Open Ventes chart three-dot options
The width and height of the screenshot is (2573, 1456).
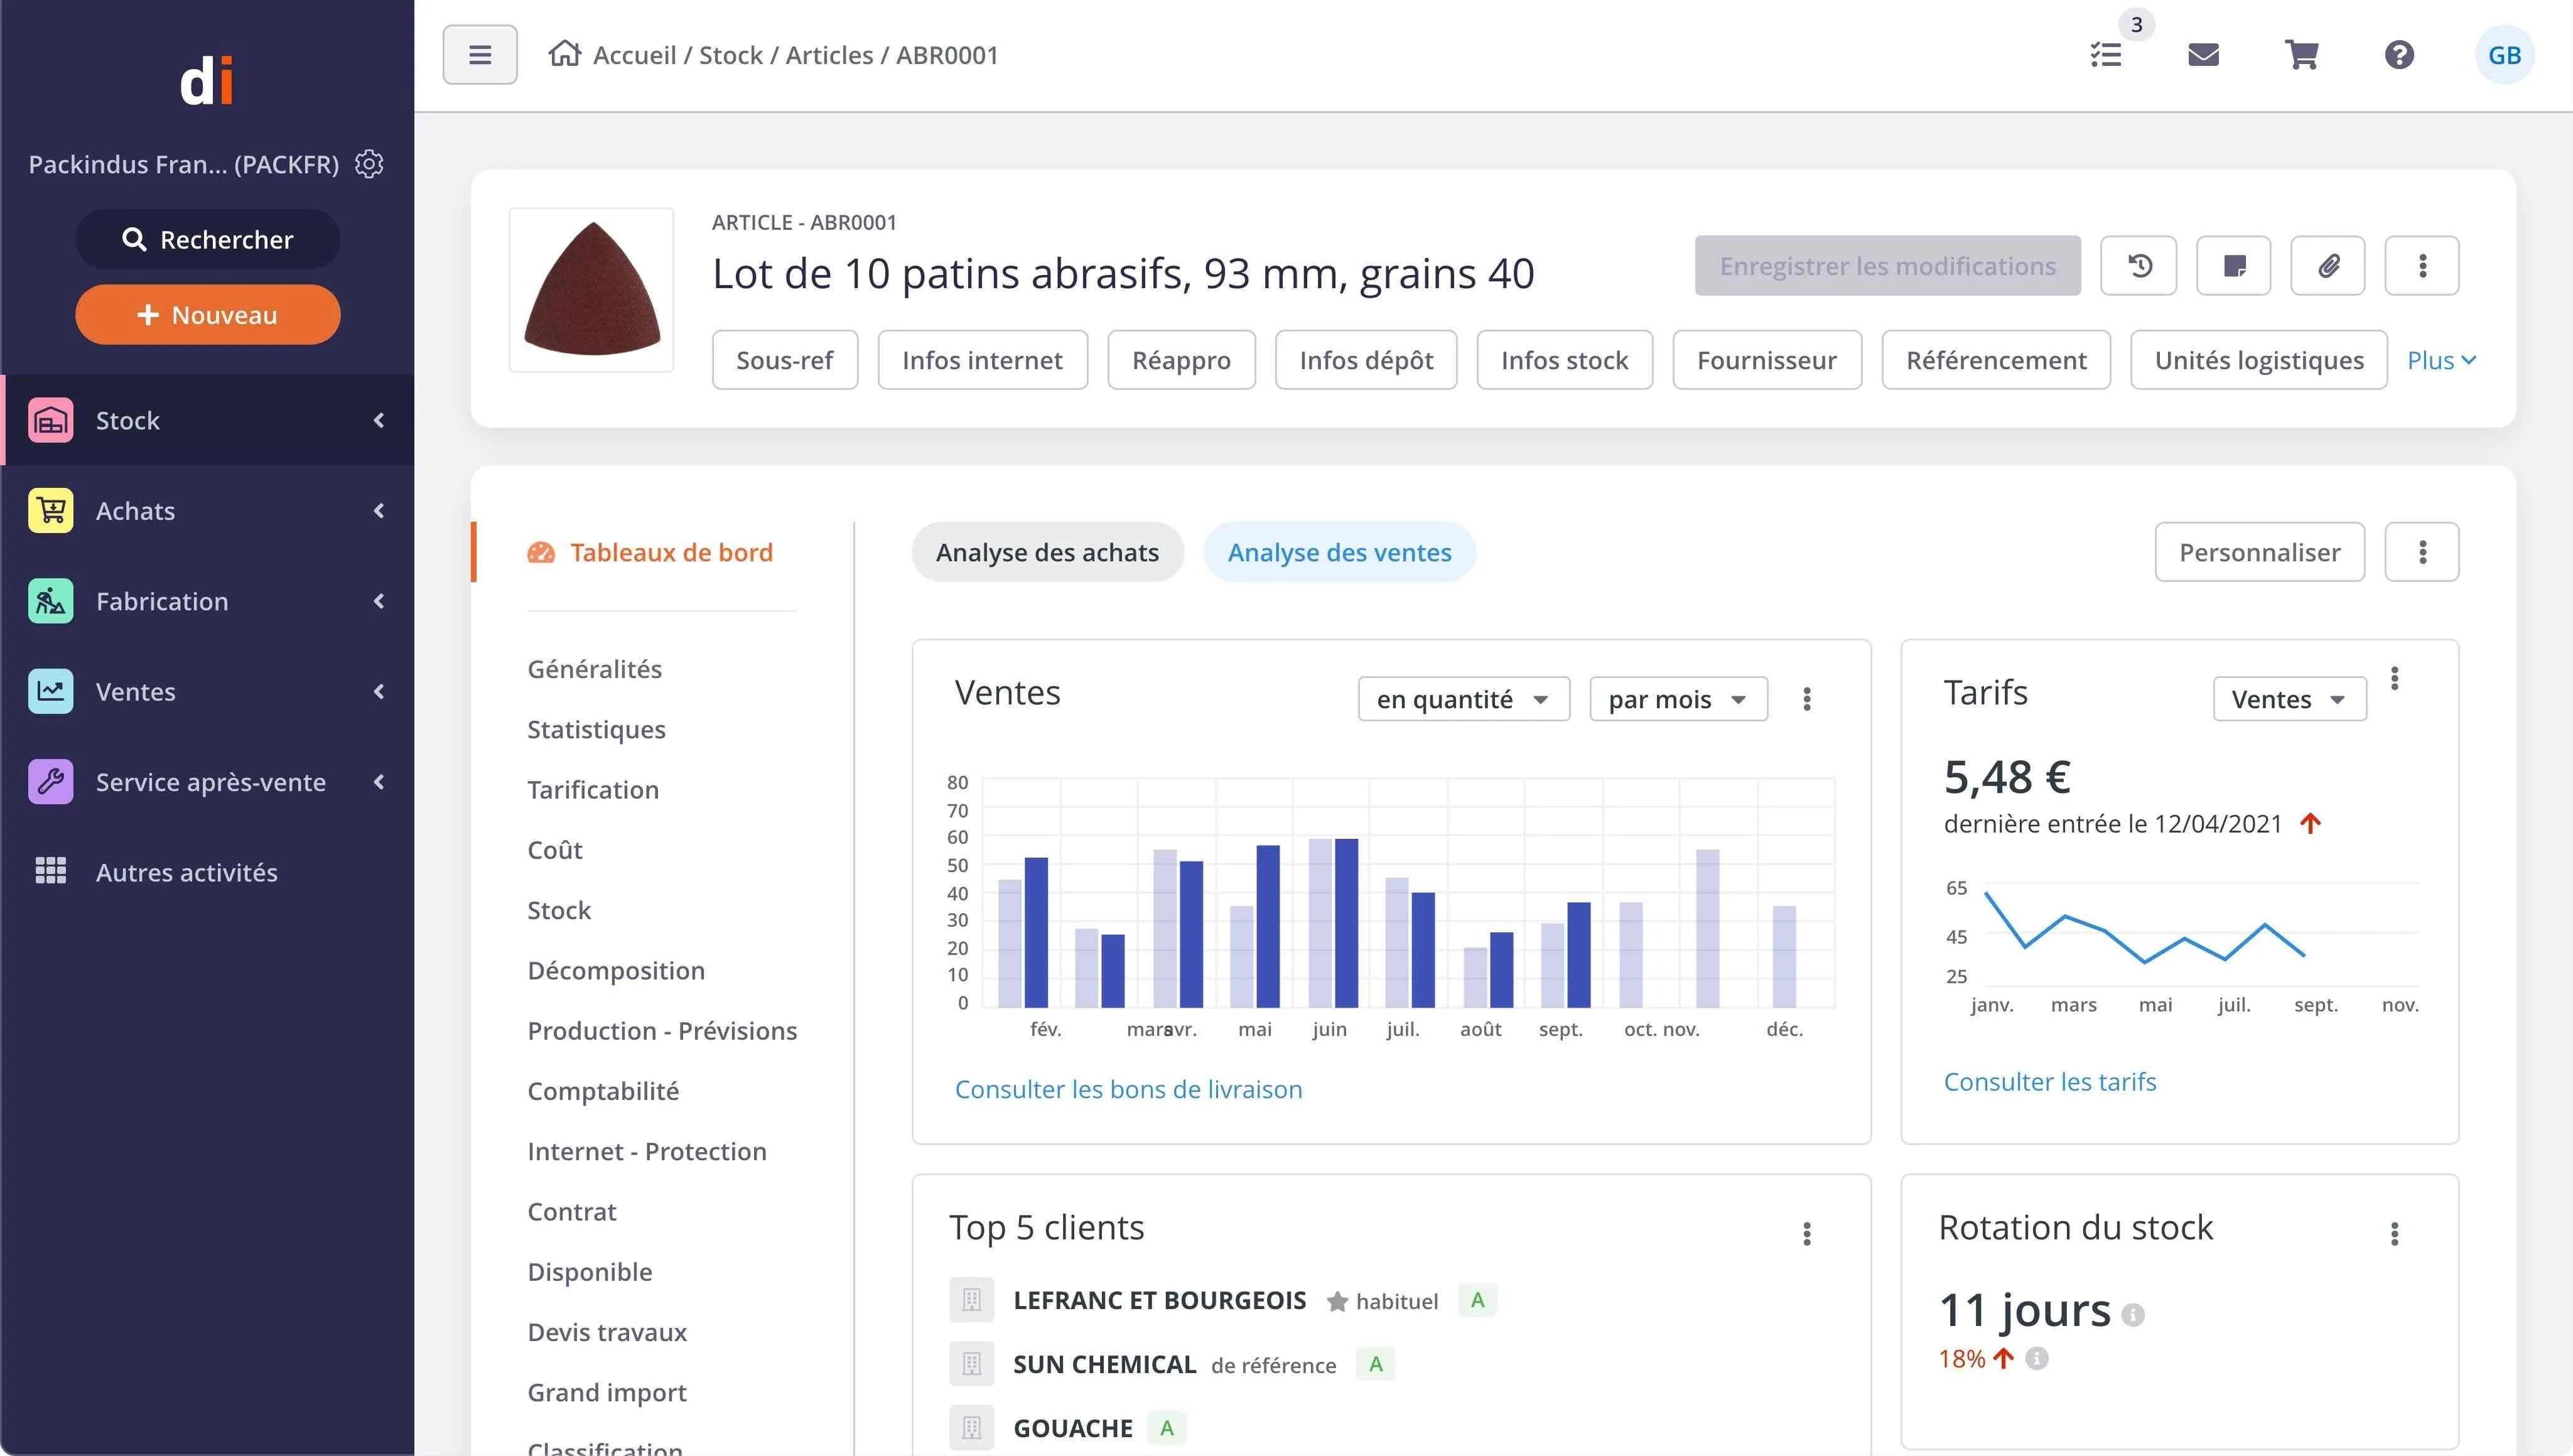1807,699
